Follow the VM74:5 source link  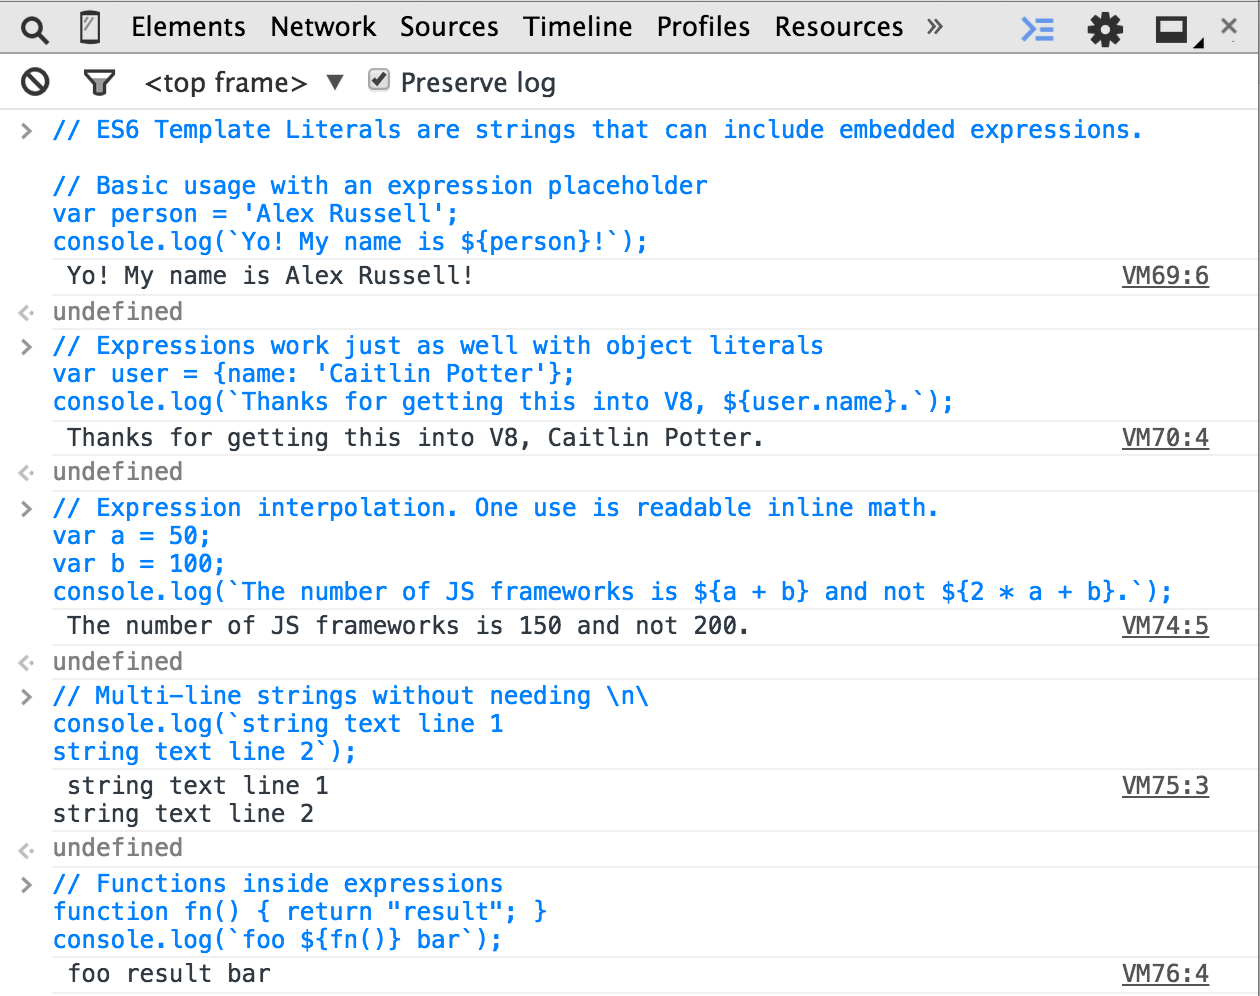1165,626
